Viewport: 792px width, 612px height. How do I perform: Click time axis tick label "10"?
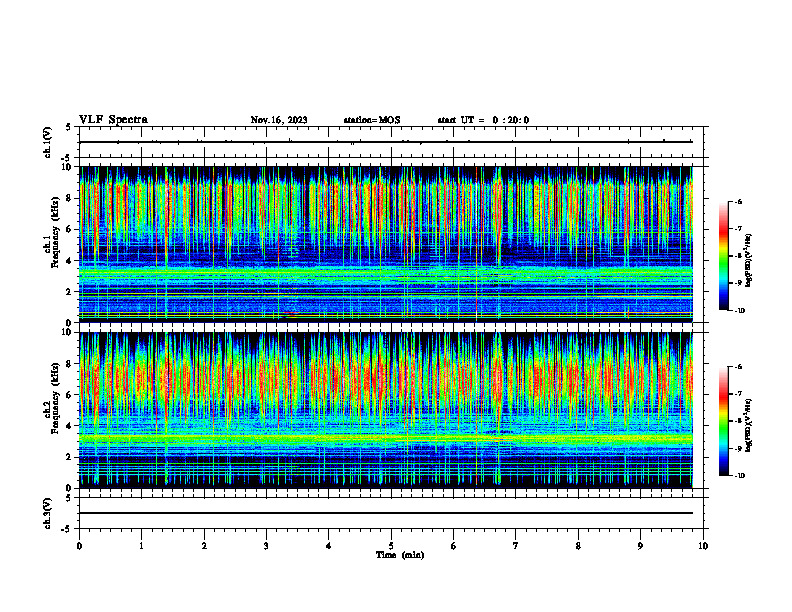pyautogui.click(x=703, y=546)
